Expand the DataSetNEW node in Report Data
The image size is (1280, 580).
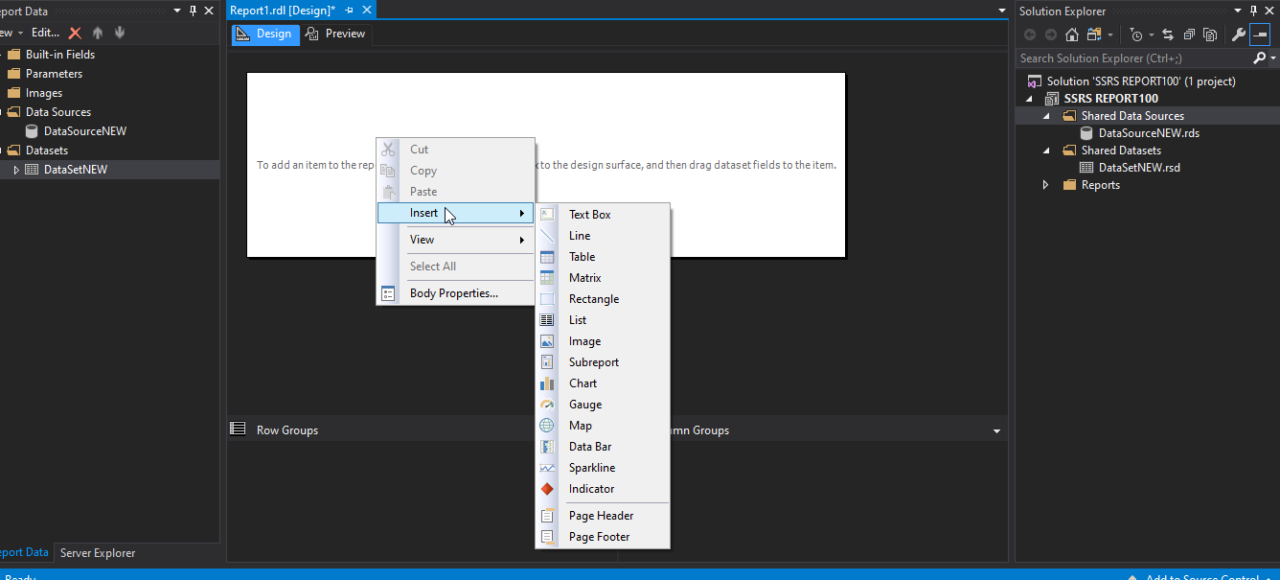point(16,170)
